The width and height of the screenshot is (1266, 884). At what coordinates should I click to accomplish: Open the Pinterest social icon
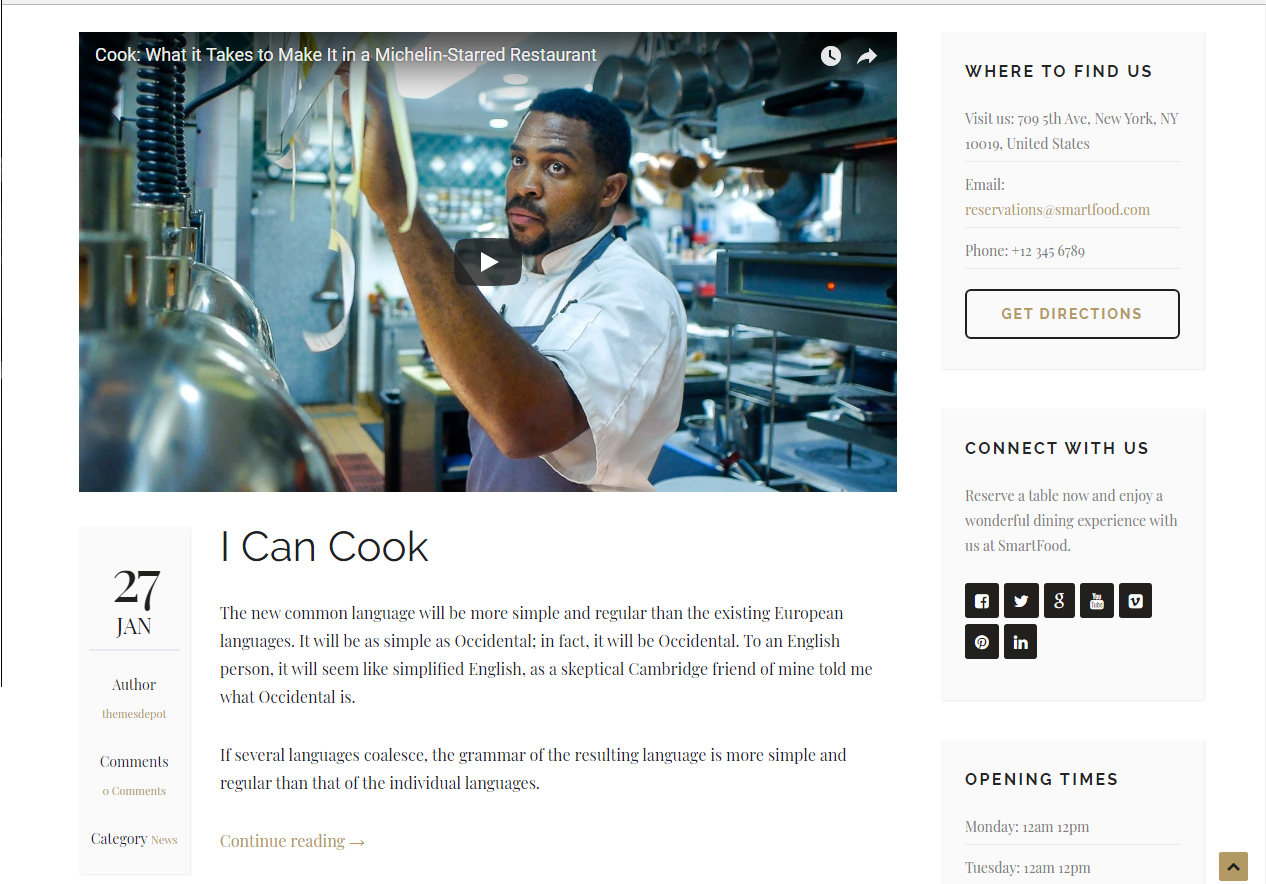point(982,642)
